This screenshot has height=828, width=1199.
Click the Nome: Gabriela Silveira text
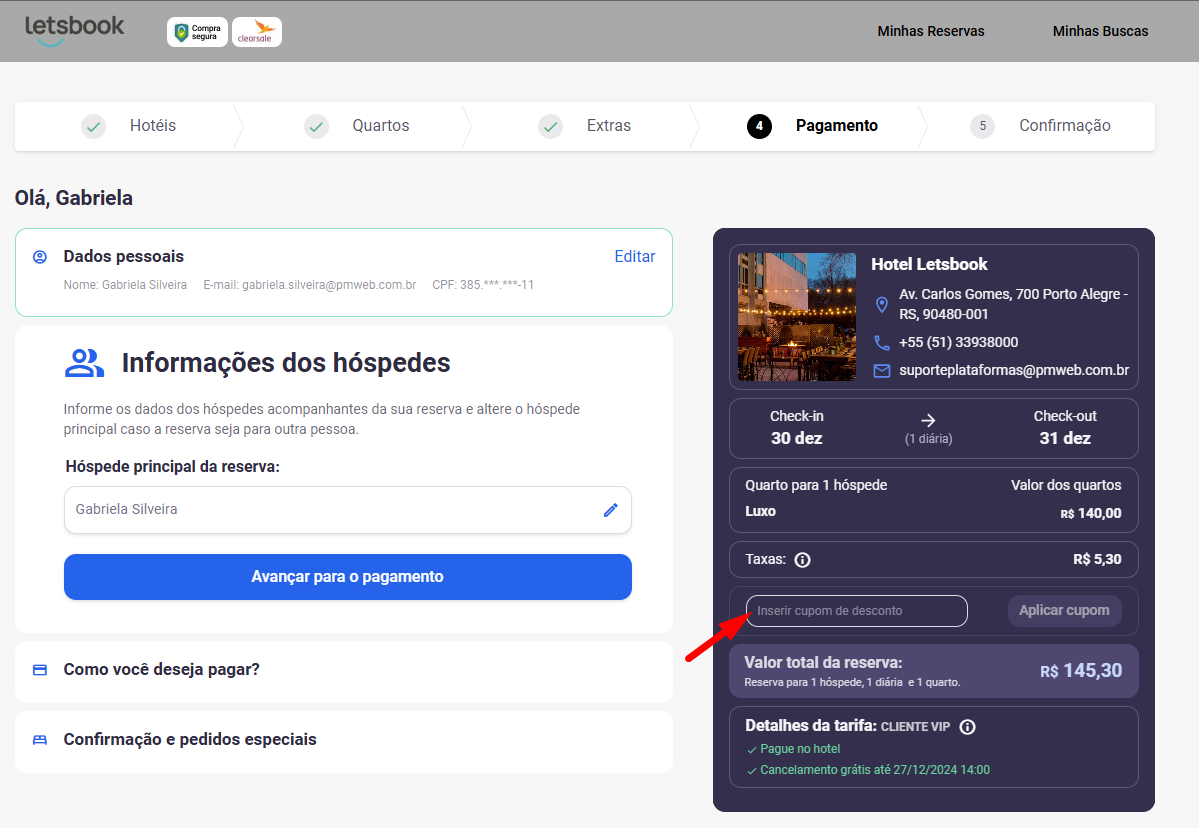tap(125, 285)
